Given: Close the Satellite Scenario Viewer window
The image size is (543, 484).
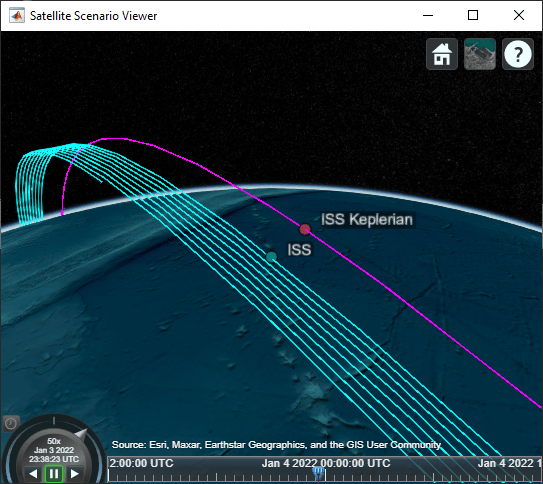Looking at the screenshot, I should pyautogui.click(x=519, y=15).
